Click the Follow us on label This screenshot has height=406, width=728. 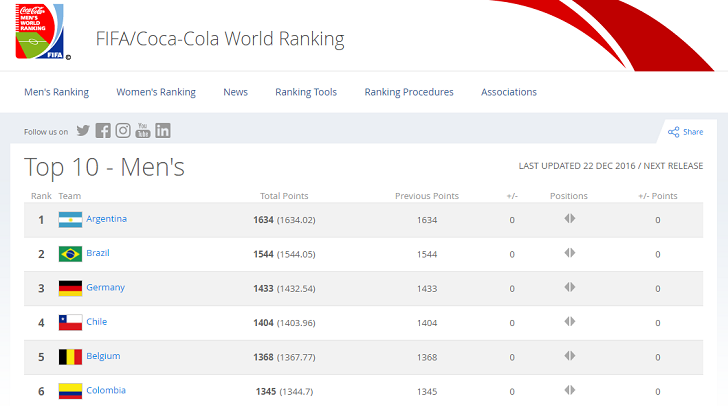pos(46,132)
